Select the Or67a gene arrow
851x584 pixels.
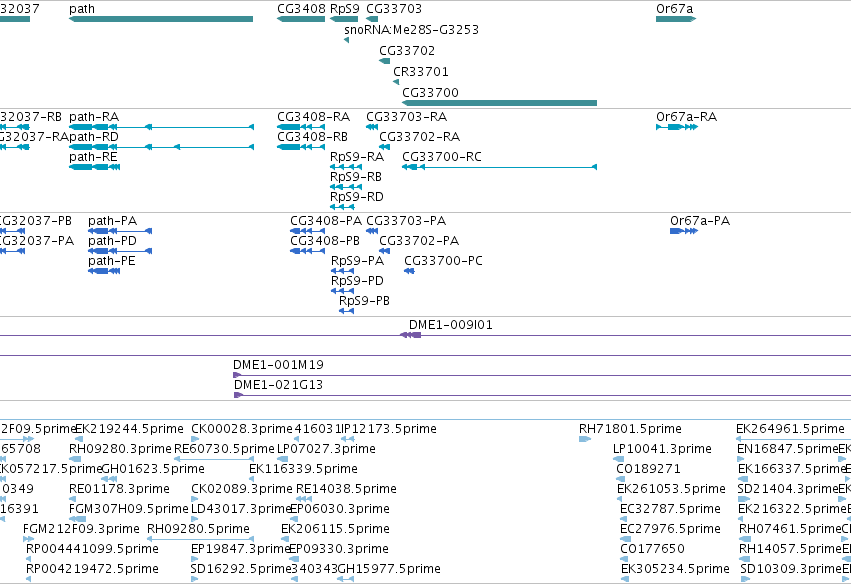point(676,19)
